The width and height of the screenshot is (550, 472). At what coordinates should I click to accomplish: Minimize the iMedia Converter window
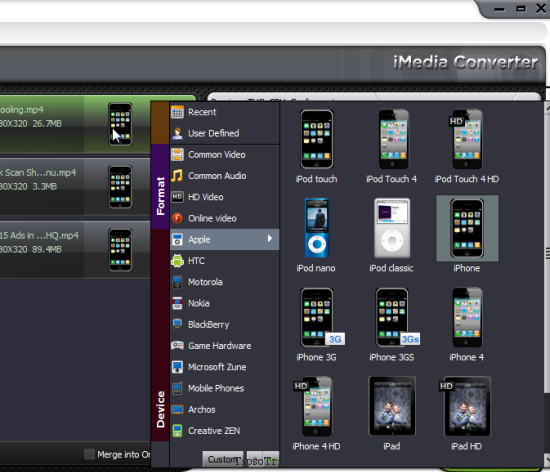tap(499, 9)
